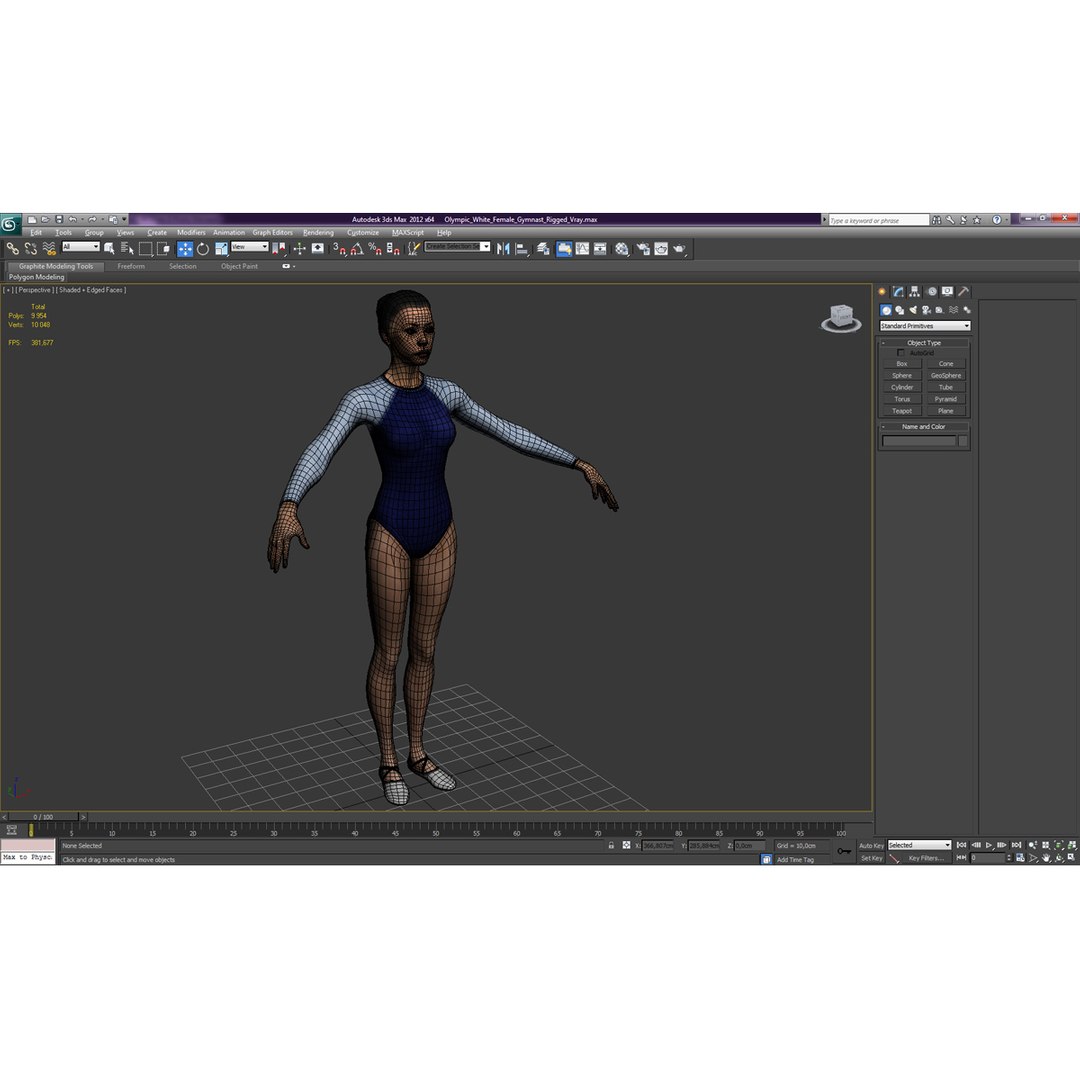Switch to the Modify command panel
The image size is (1080, 1080).
(x=898, y=292)
